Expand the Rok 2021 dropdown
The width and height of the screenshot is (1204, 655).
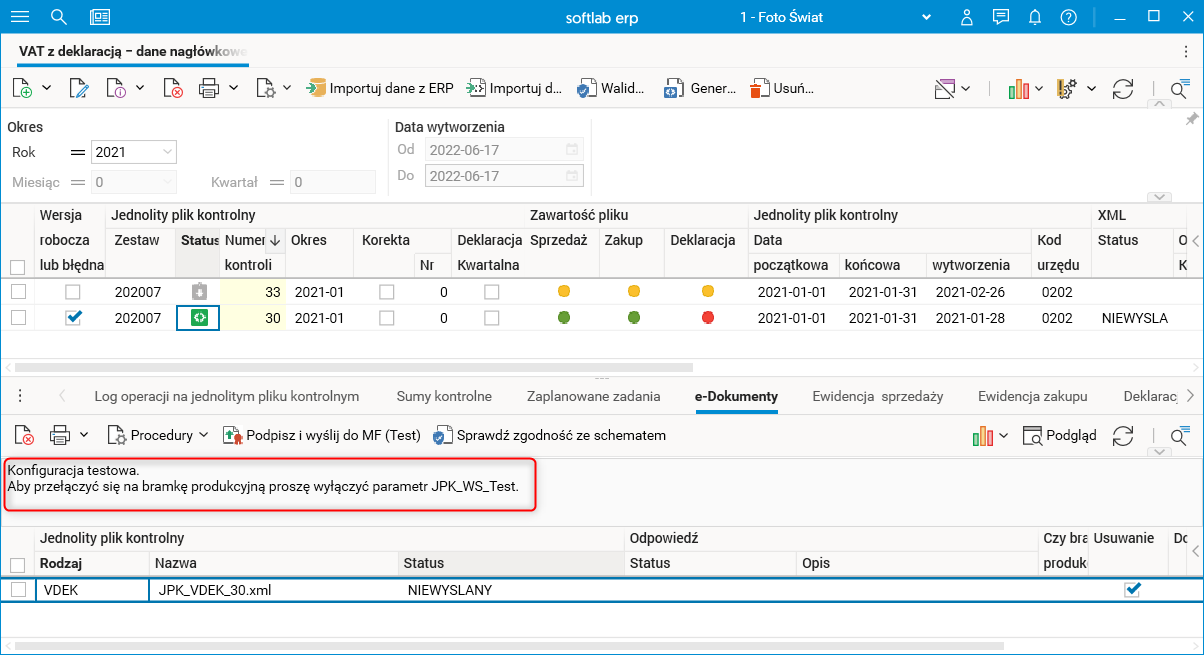pos(167,152)
